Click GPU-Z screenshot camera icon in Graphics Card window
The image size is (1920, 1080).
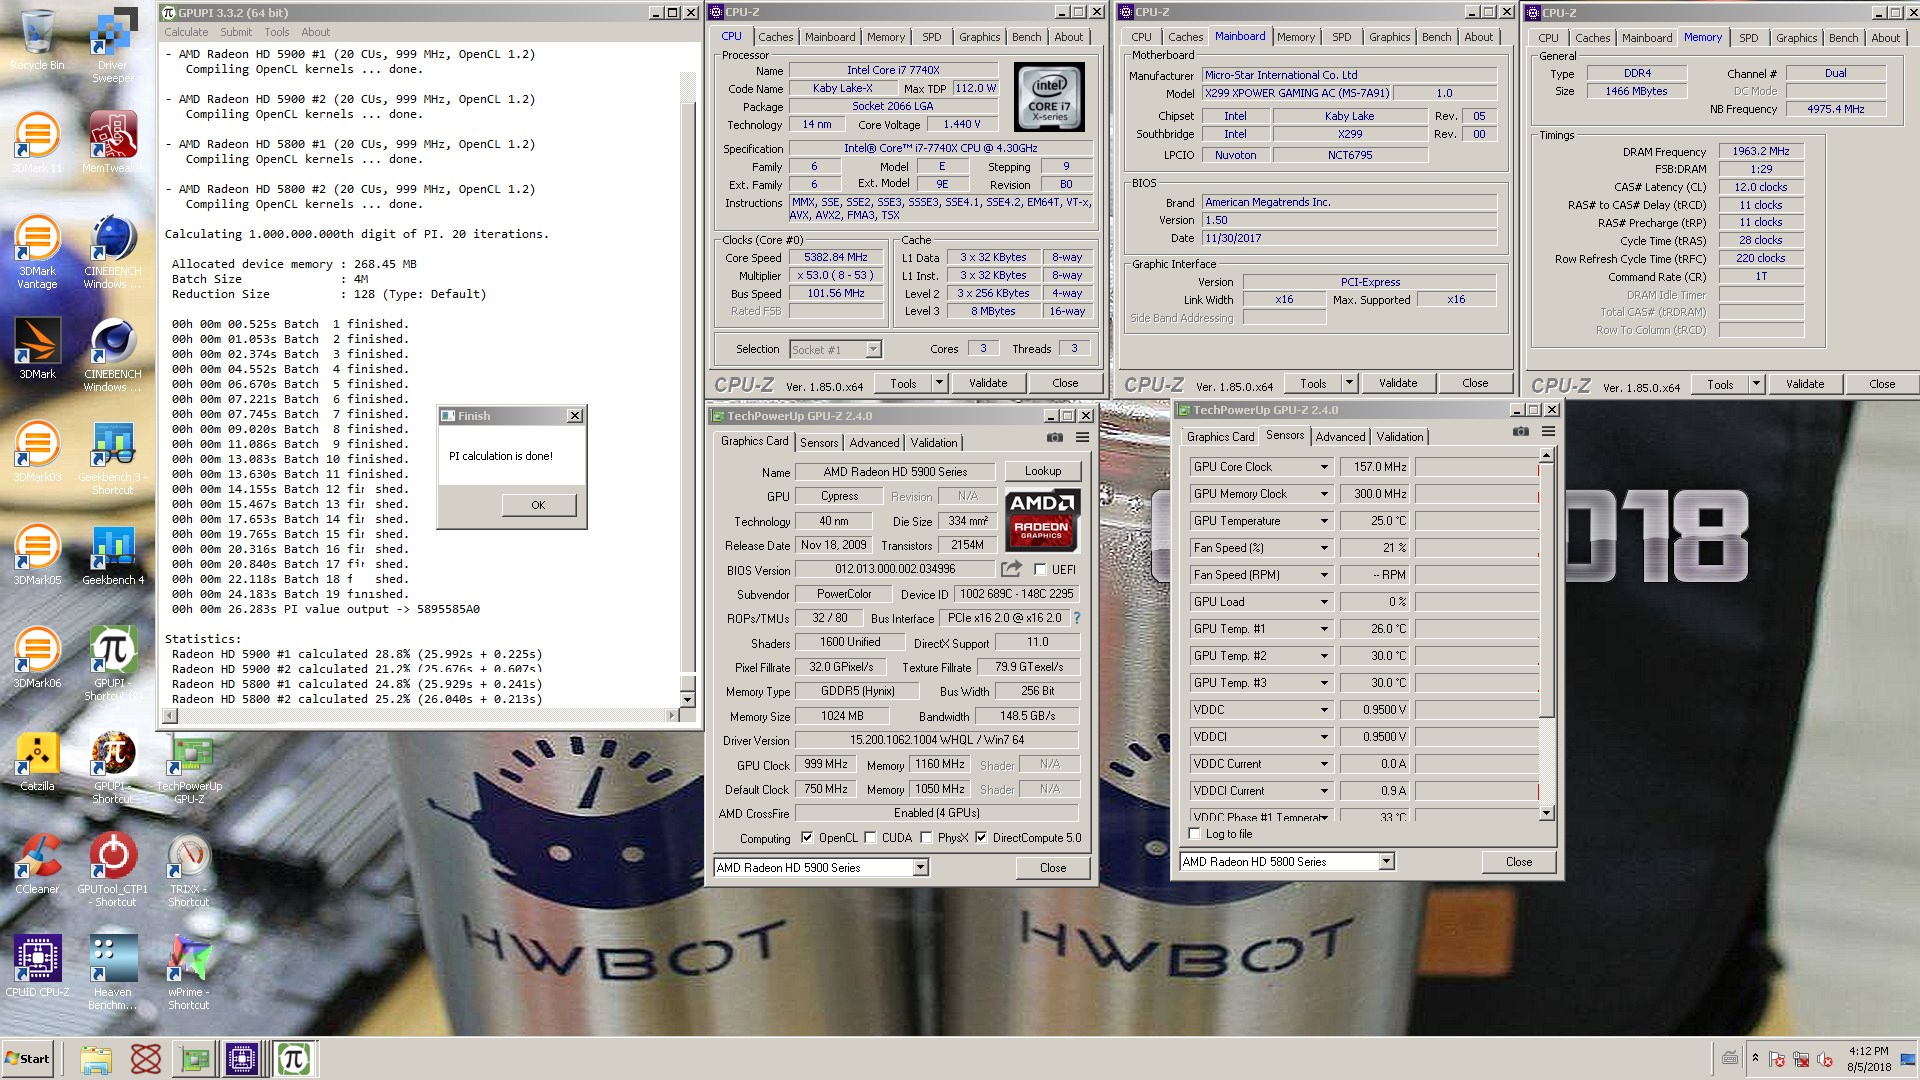click(1055, 438)
